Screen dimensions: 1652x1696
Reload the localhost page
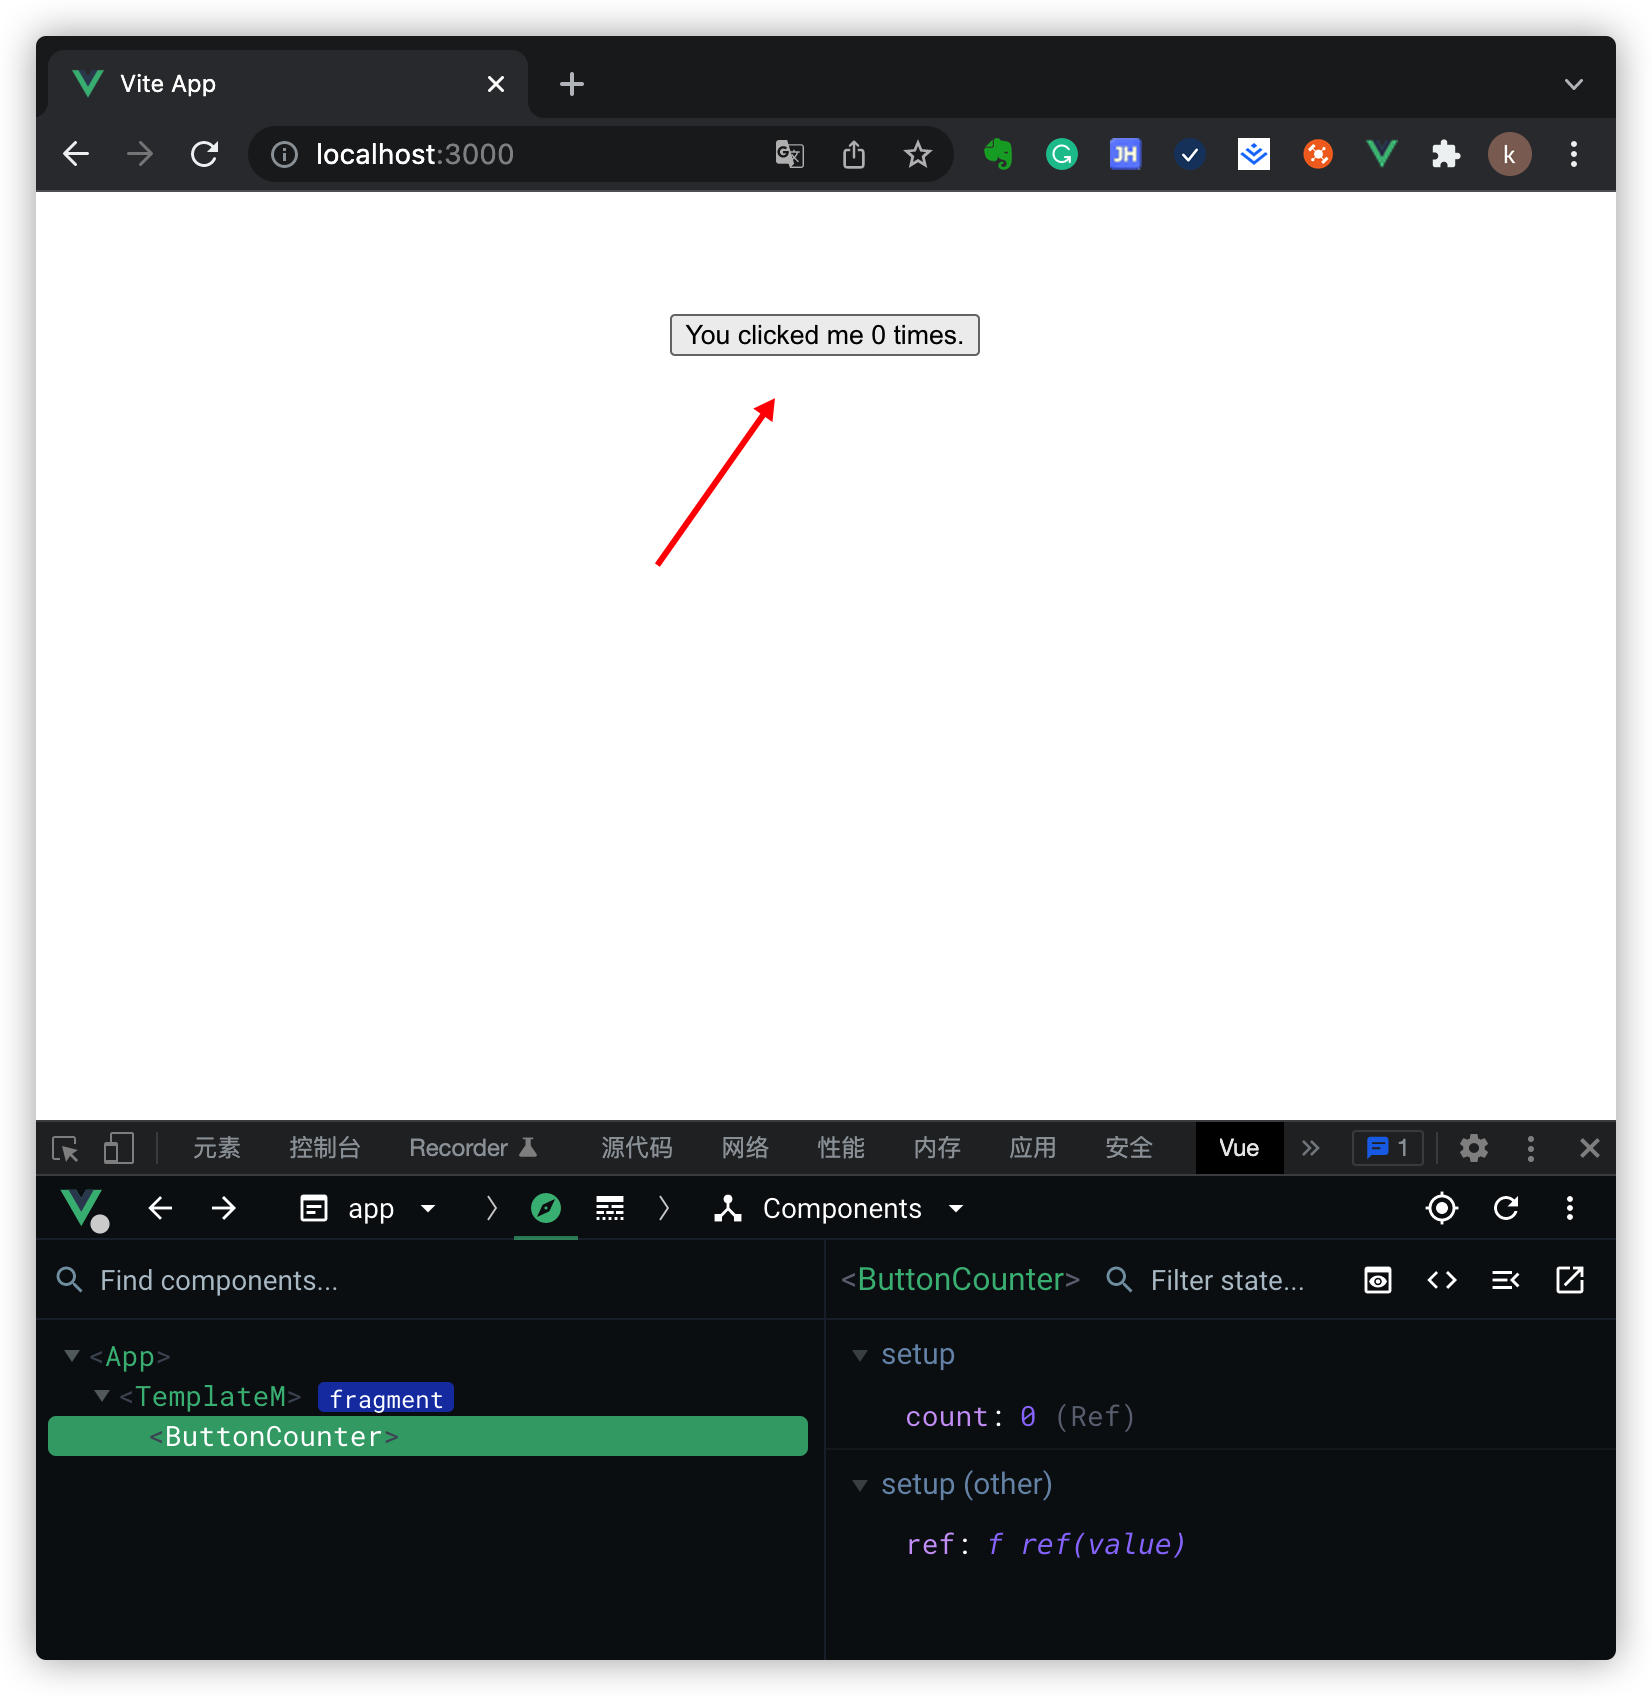(204, 154)
